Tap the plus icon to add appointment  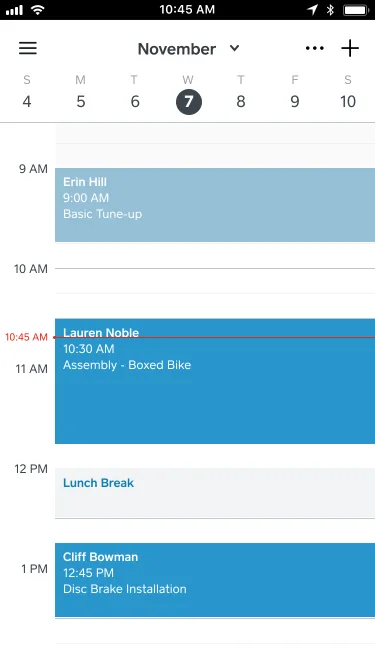(350, 48)
